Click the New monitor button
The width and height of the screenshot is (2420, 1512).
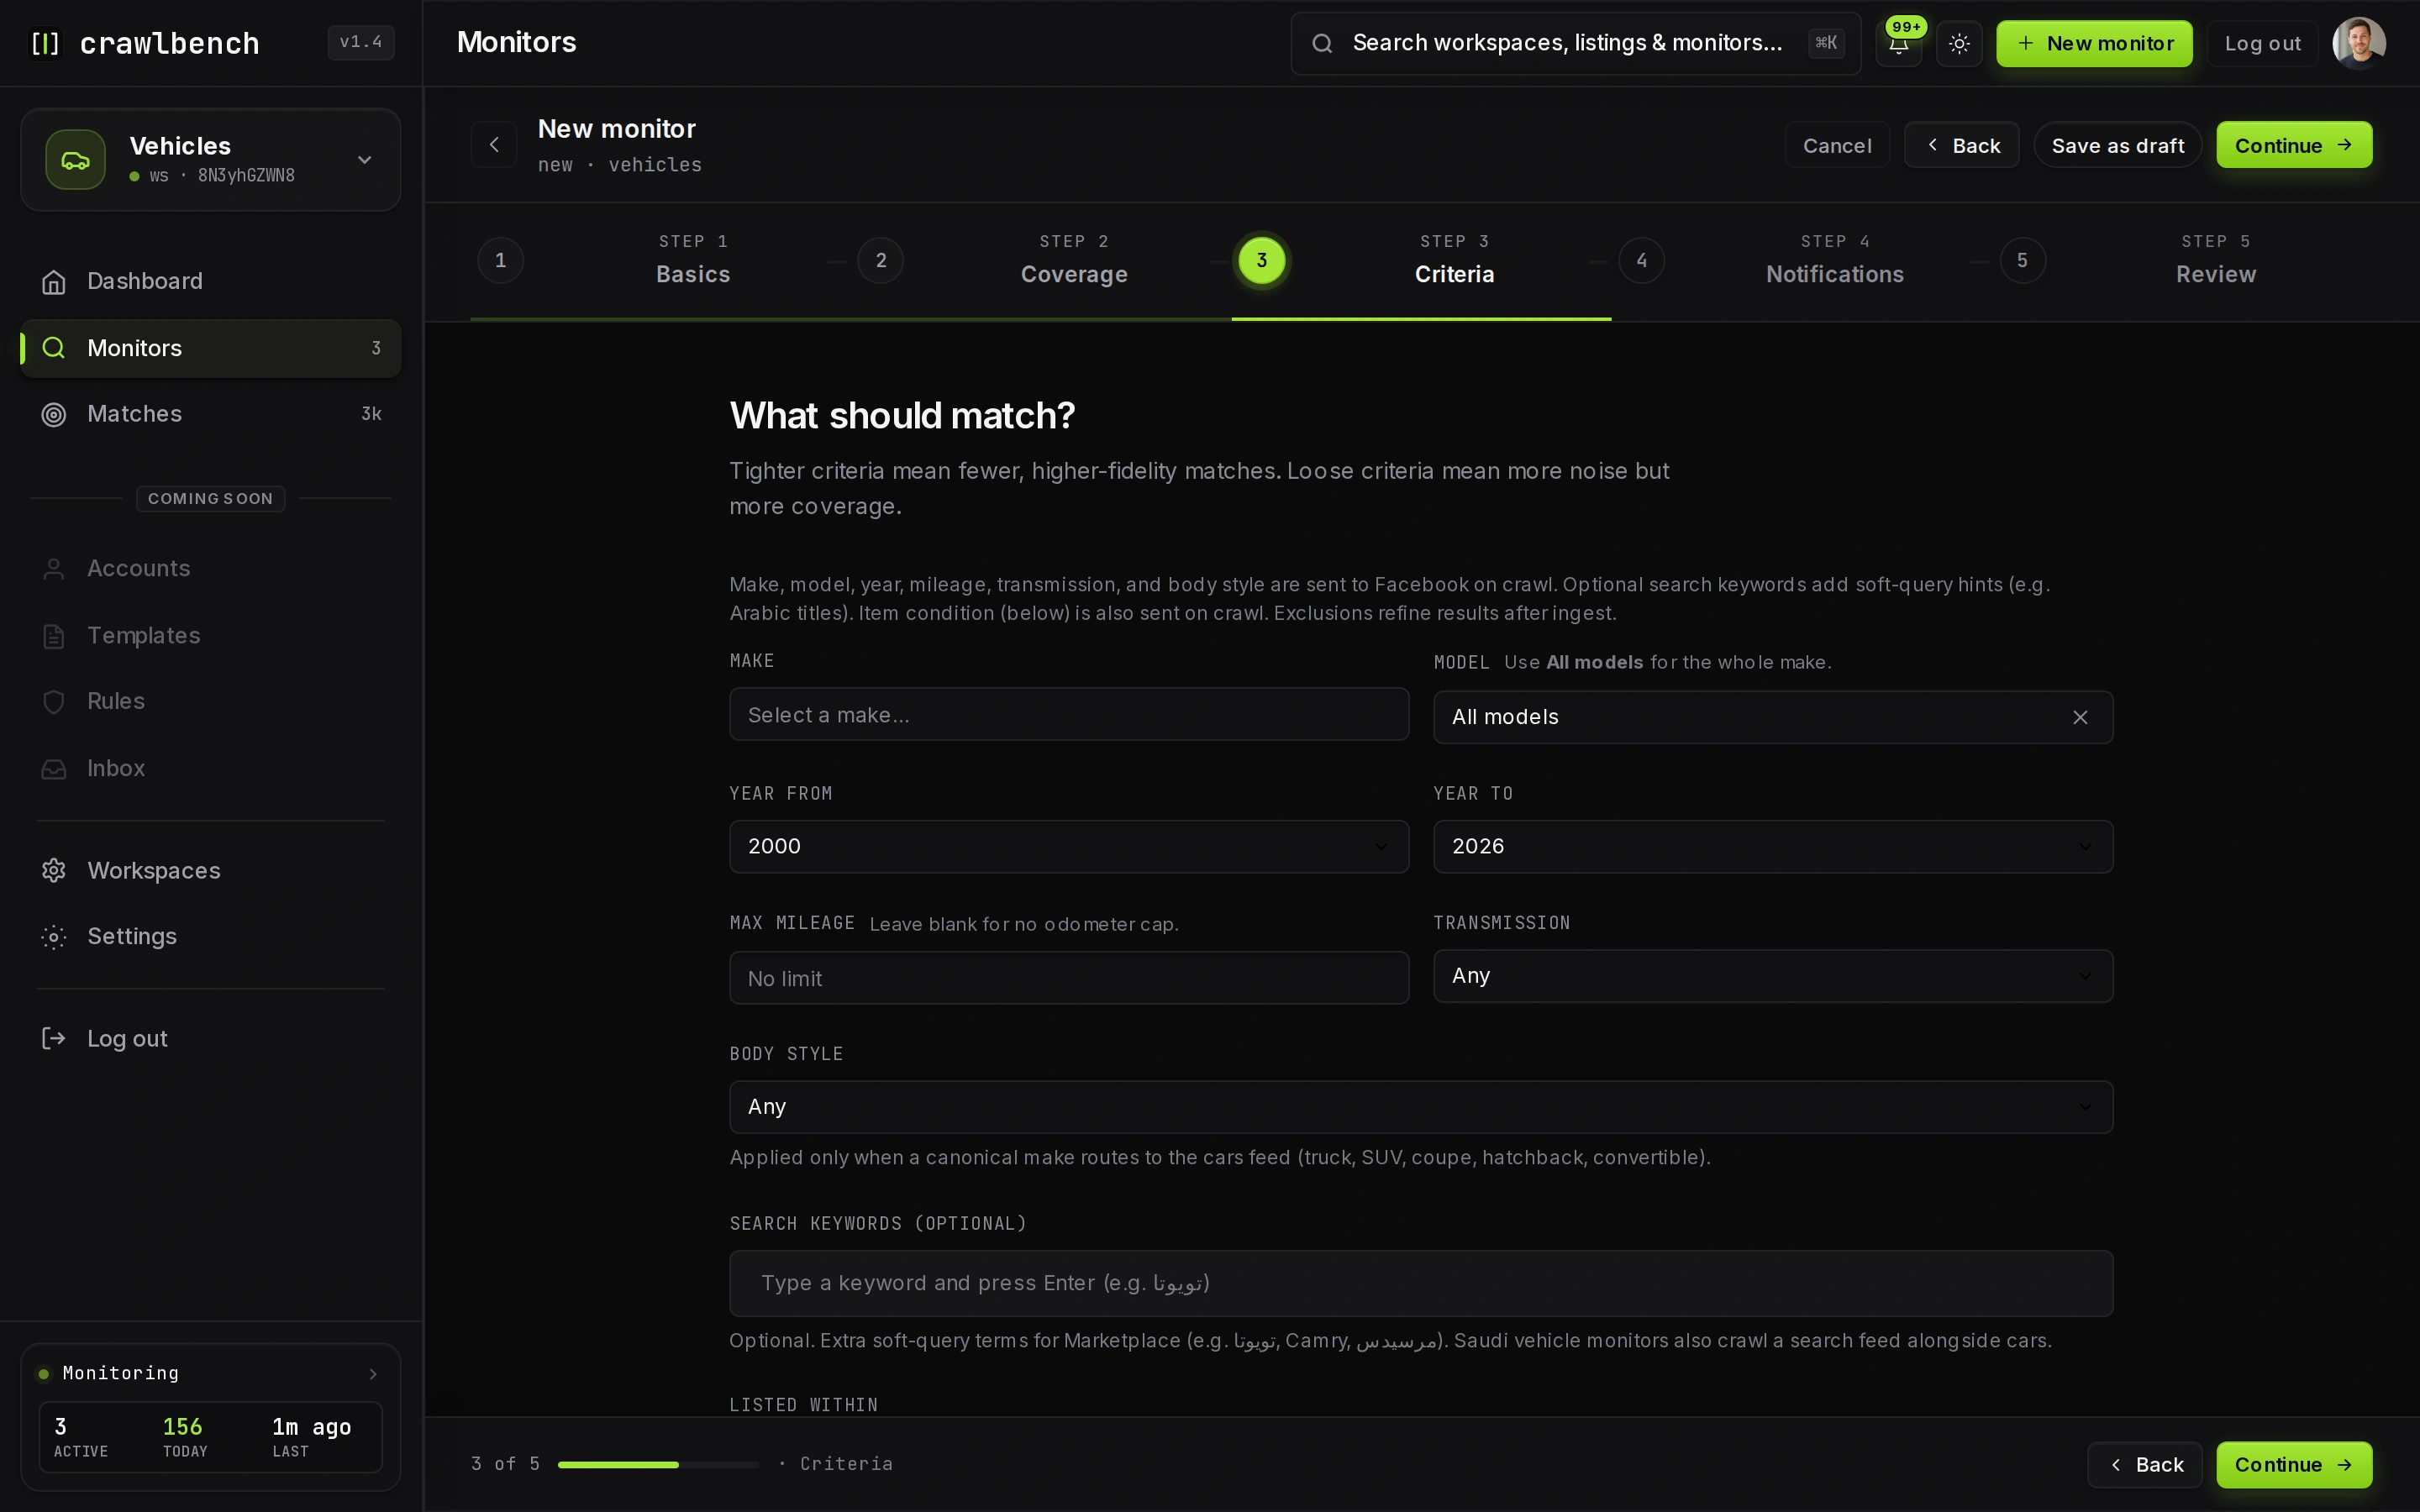2094,43
